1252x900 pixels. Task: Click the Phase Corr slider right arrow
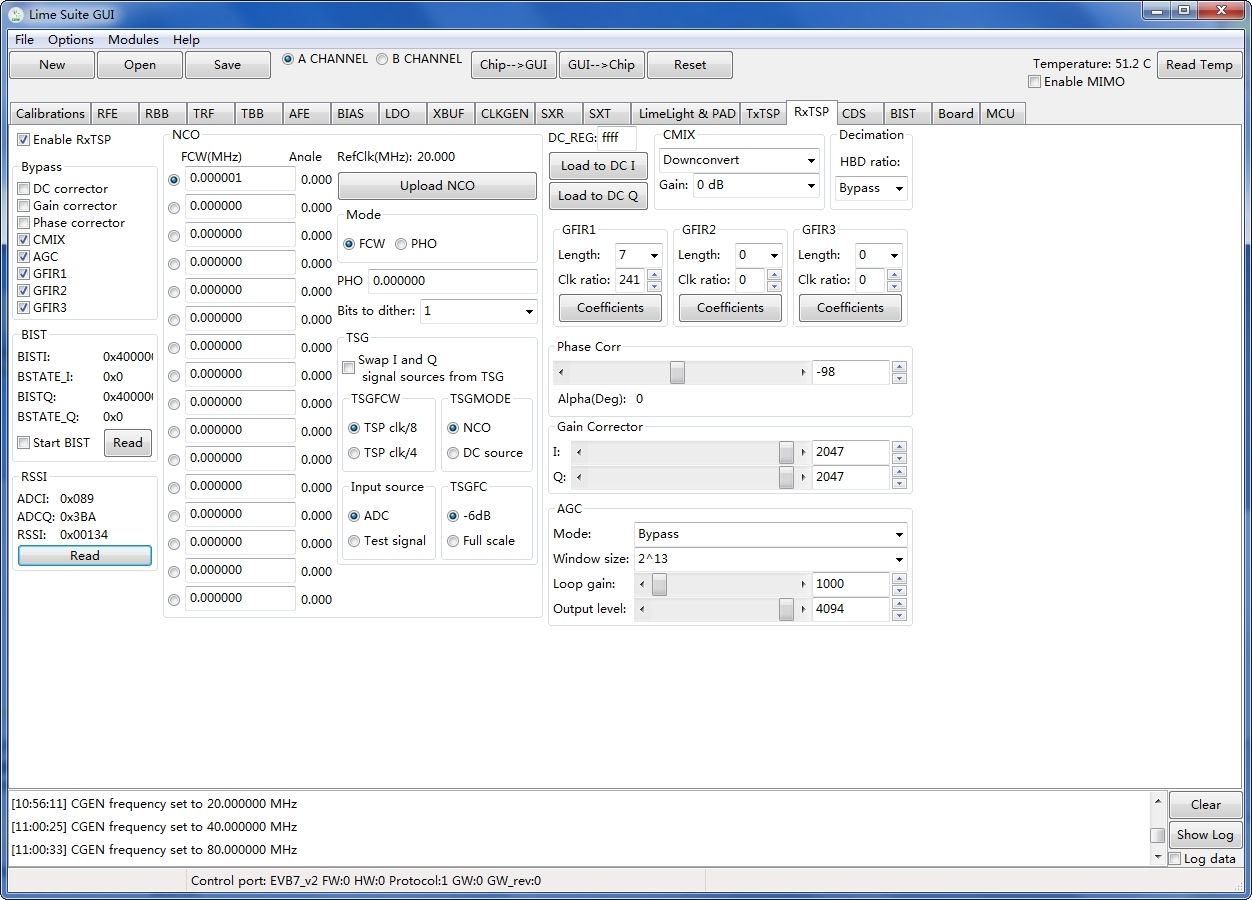pyautogui.click(x=803, y=373)
